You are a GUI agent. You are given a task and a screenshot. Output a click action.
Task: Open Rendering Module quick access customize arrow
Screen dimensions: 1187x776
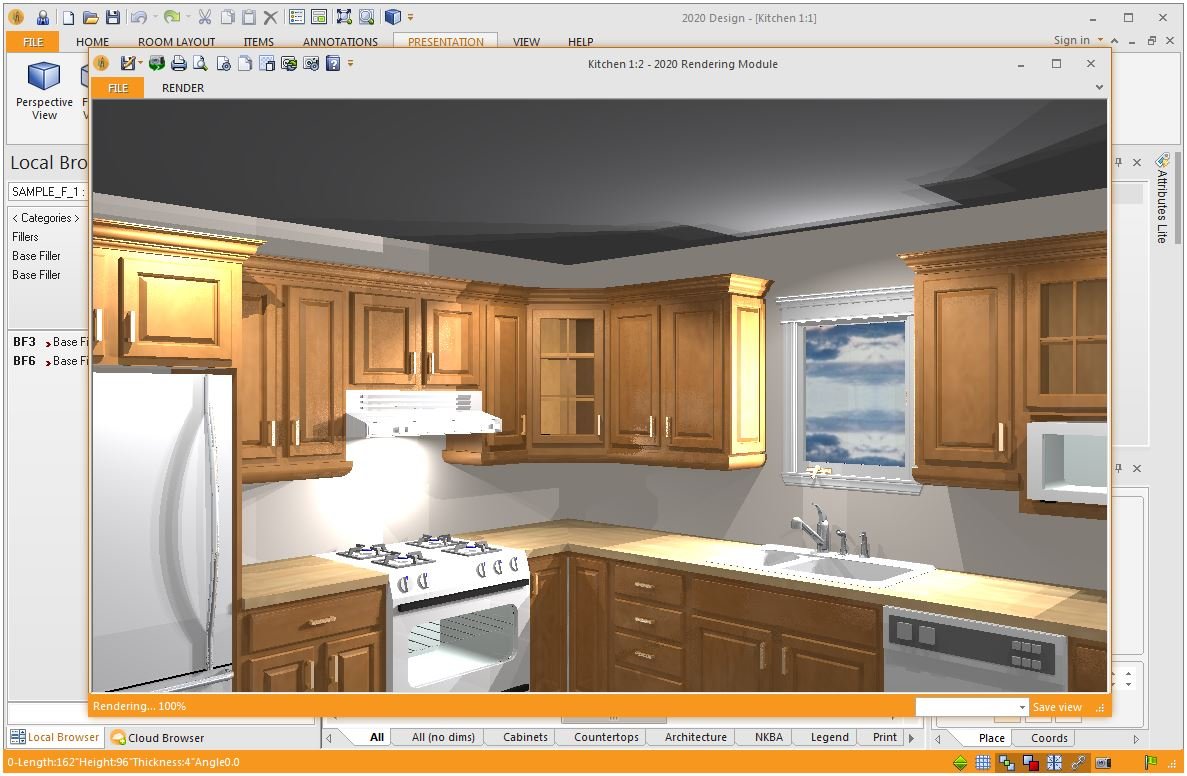[350, 64]
